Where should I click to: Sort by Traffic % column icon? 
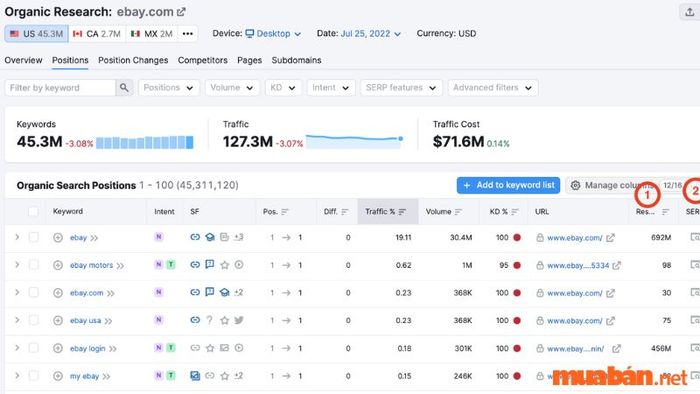coord(402,212)
